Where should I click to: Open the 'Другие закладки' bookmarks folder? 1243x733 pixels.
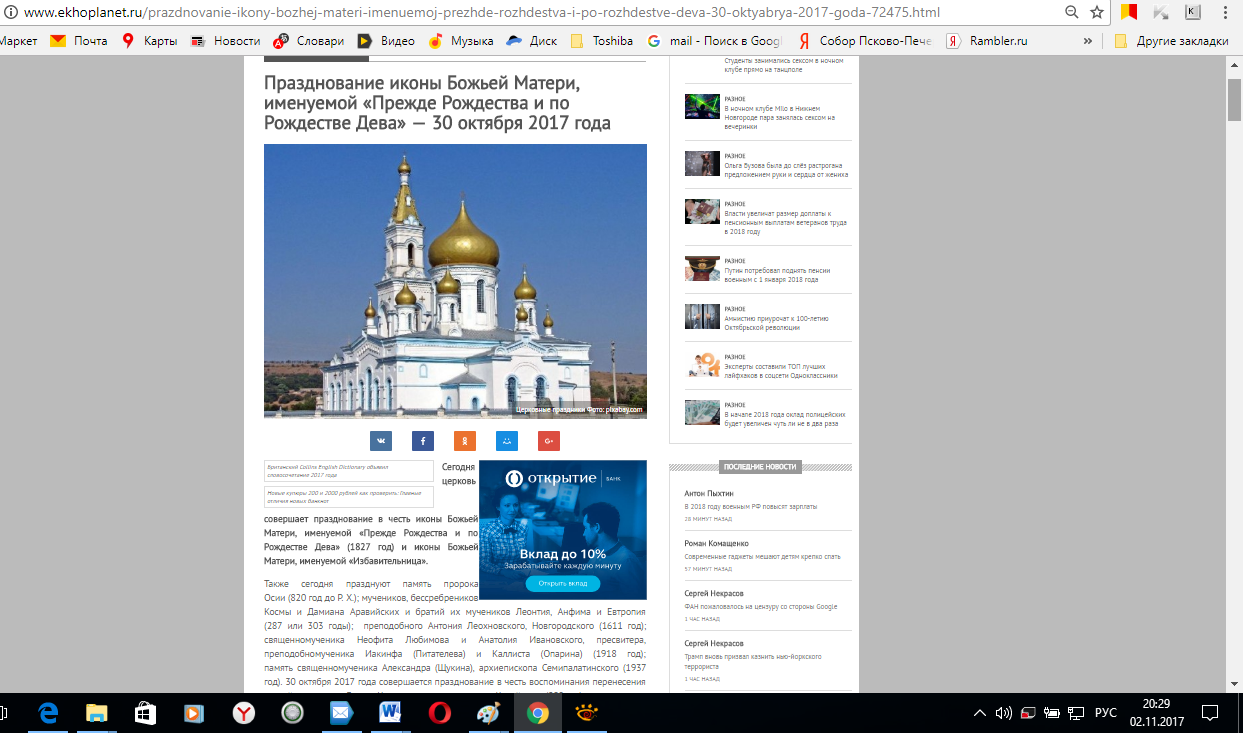click(x=1170, y=41)
